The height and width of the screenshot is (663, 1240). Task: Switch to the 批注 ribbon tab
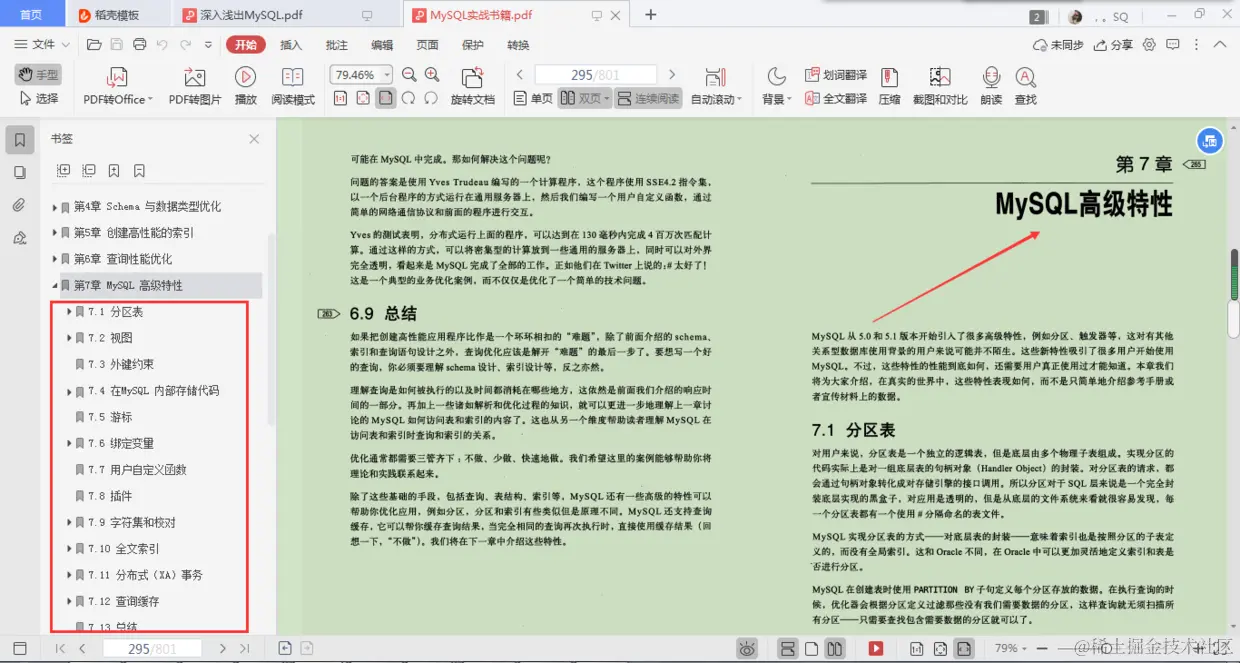337,45
